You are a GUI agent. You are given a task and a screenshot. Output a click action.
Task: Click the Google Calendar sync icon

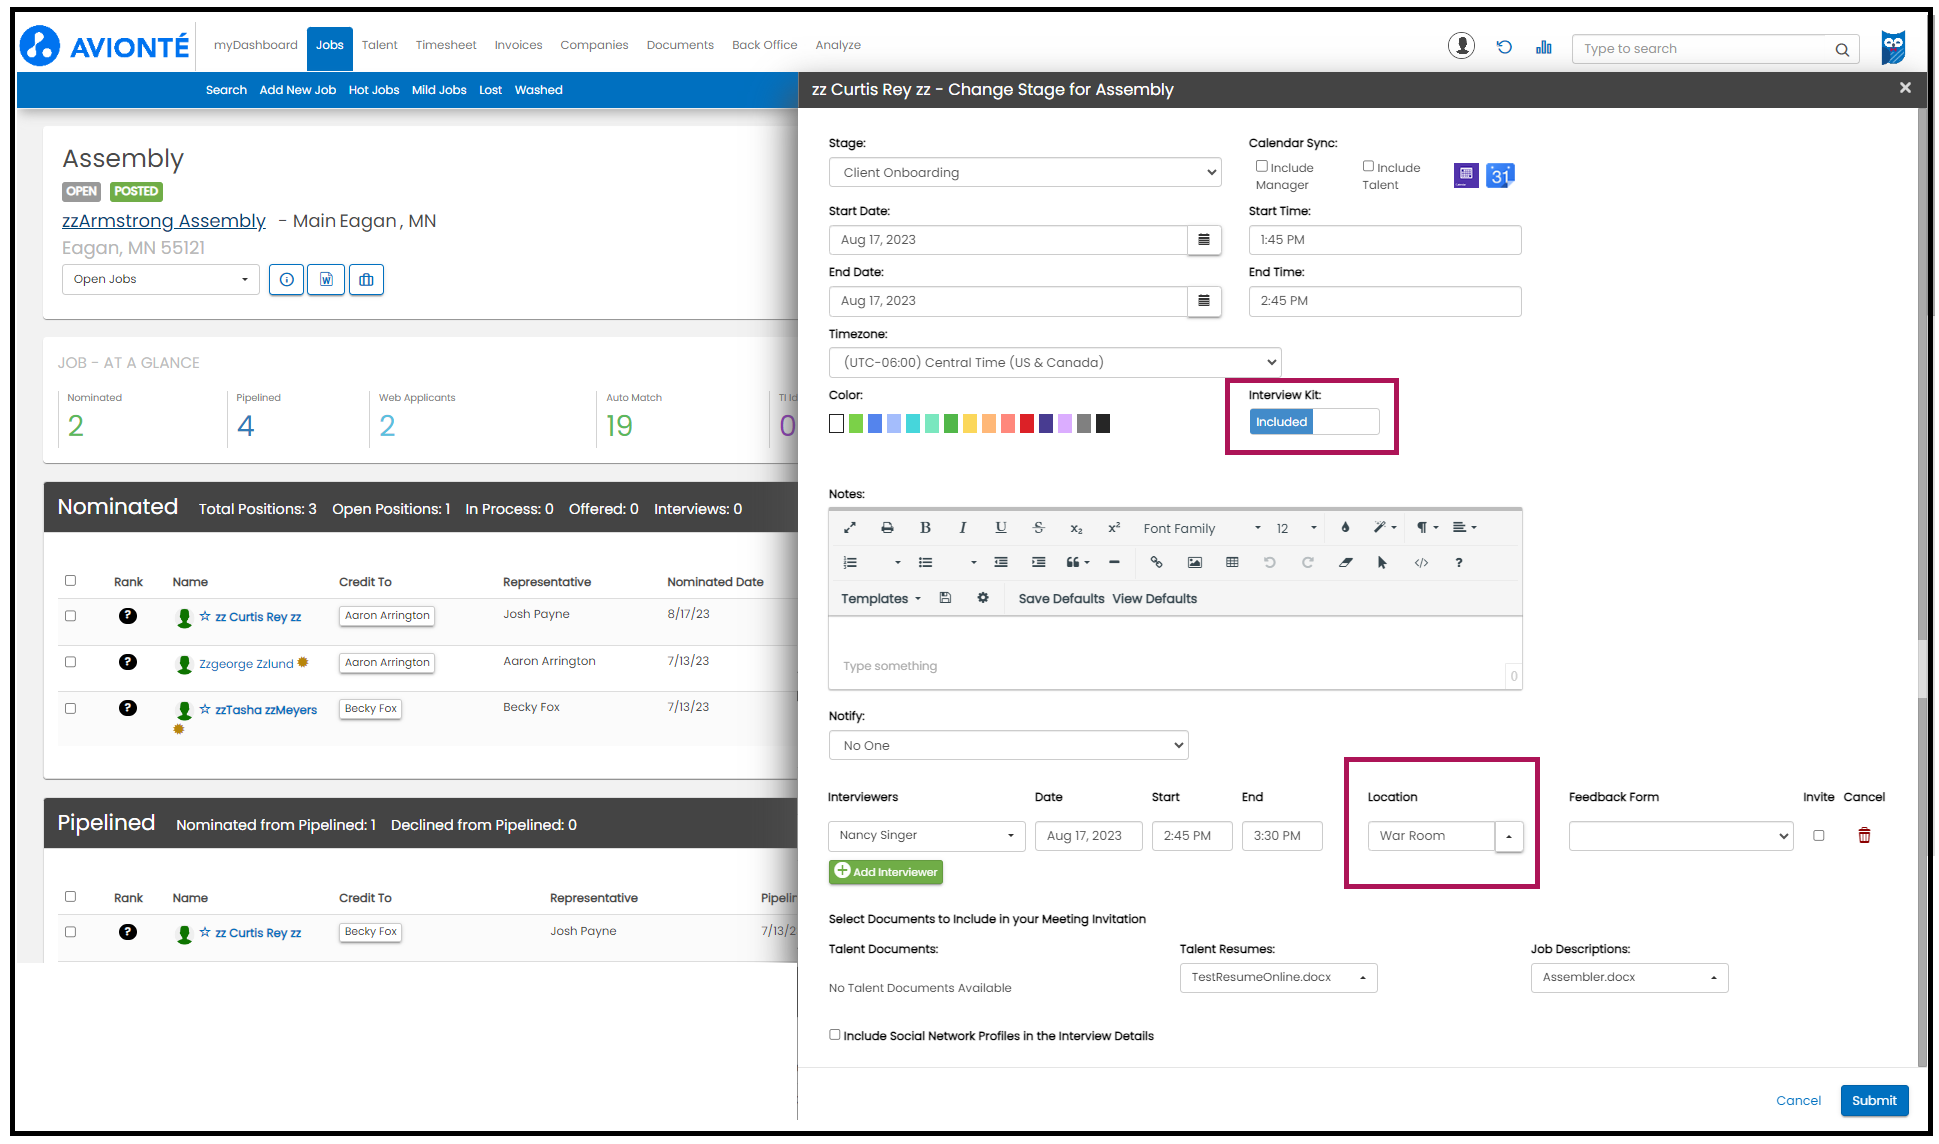coord(1500,176)
